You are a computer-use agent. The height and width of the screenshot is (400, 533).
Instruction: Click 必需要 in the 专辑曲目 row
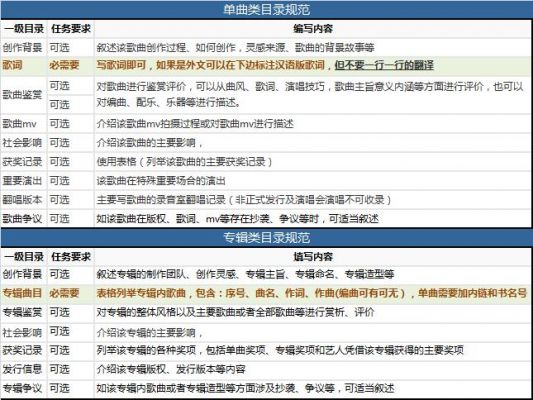pos(64,293)
